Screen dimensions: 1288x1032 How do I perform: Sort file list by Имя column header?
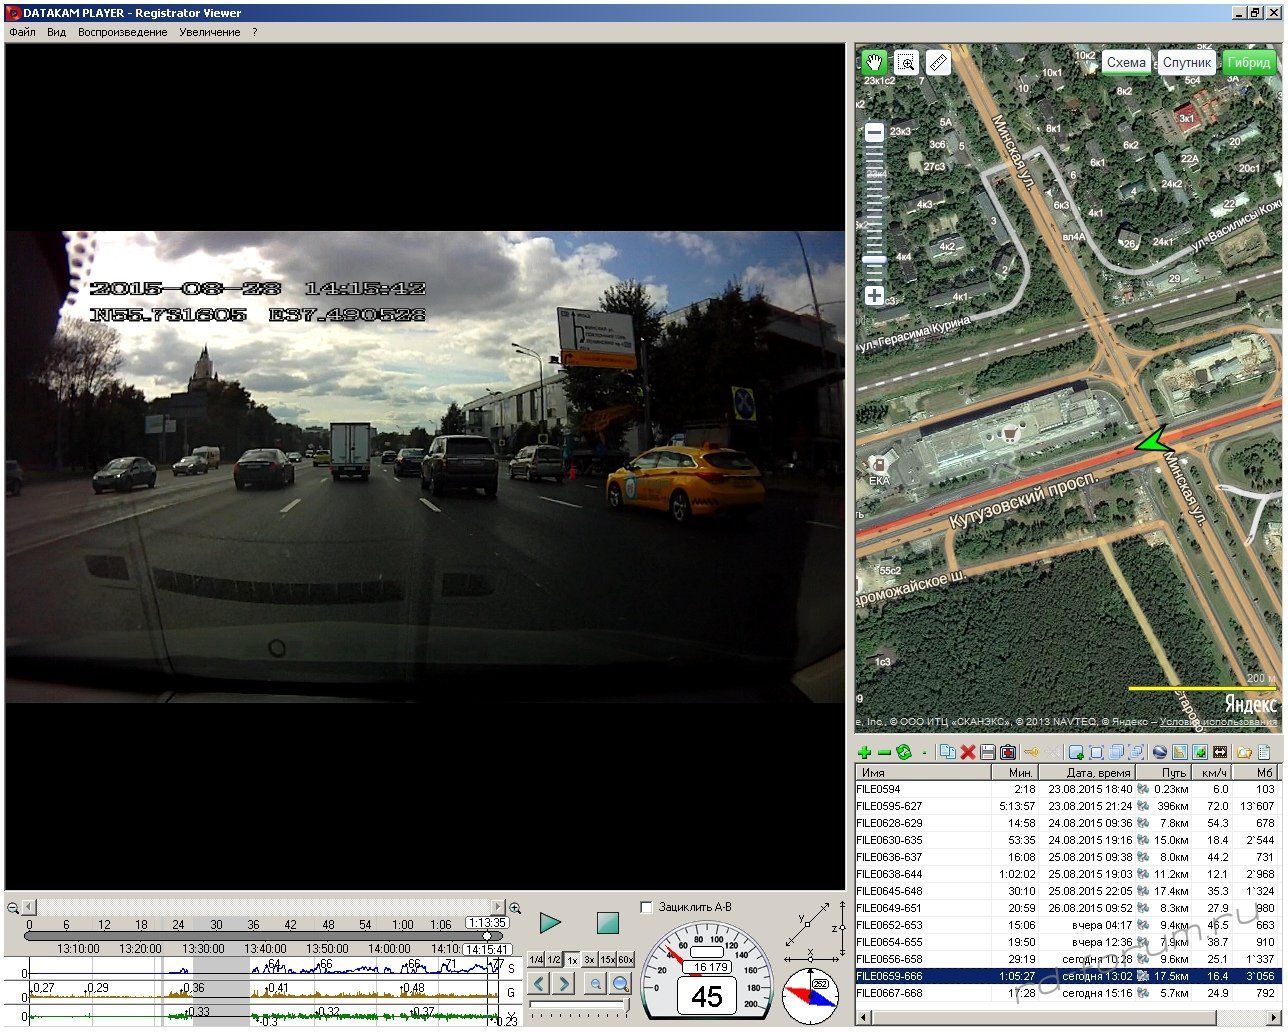tap(922, 772)
